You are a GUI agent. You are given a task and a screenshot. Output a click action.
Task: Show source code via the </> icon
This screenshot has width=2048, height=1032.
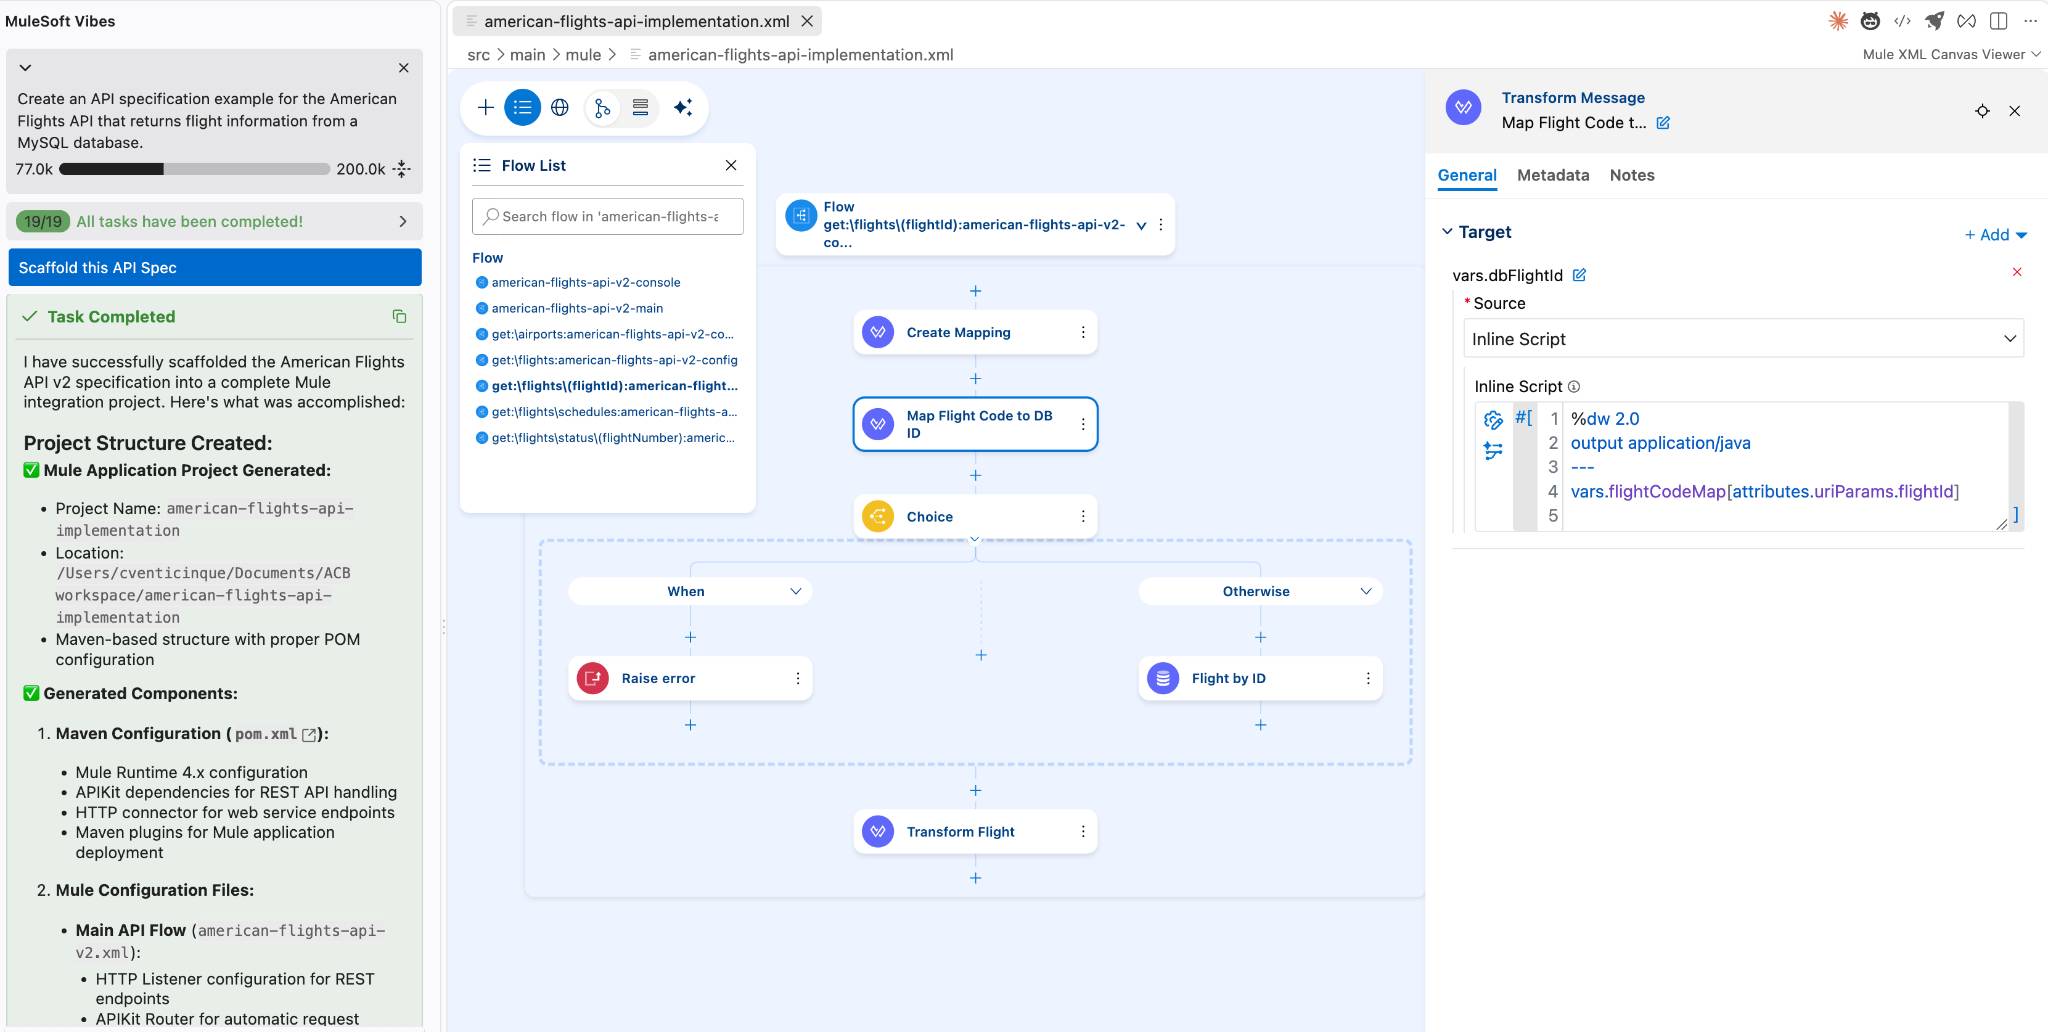pos(1902,21)
